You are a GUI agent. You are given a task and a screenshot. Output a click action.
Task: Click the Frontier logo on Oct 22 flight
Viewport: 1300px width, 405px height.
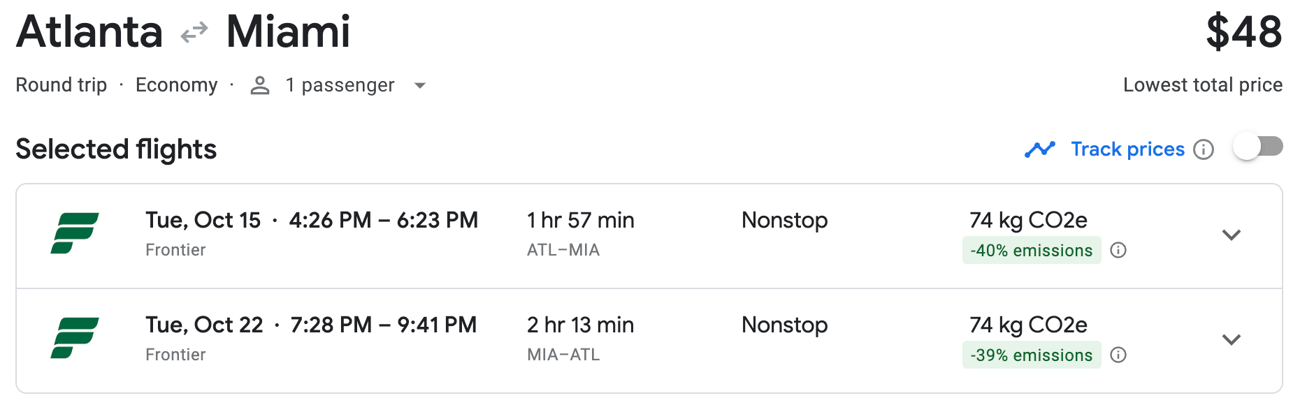(75, 338)
